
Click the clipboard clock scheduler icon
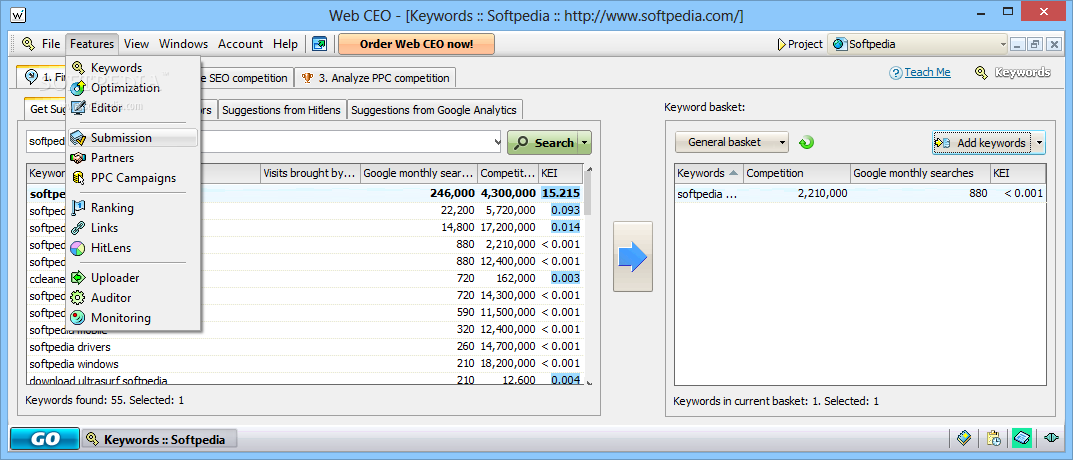[994, 438]
